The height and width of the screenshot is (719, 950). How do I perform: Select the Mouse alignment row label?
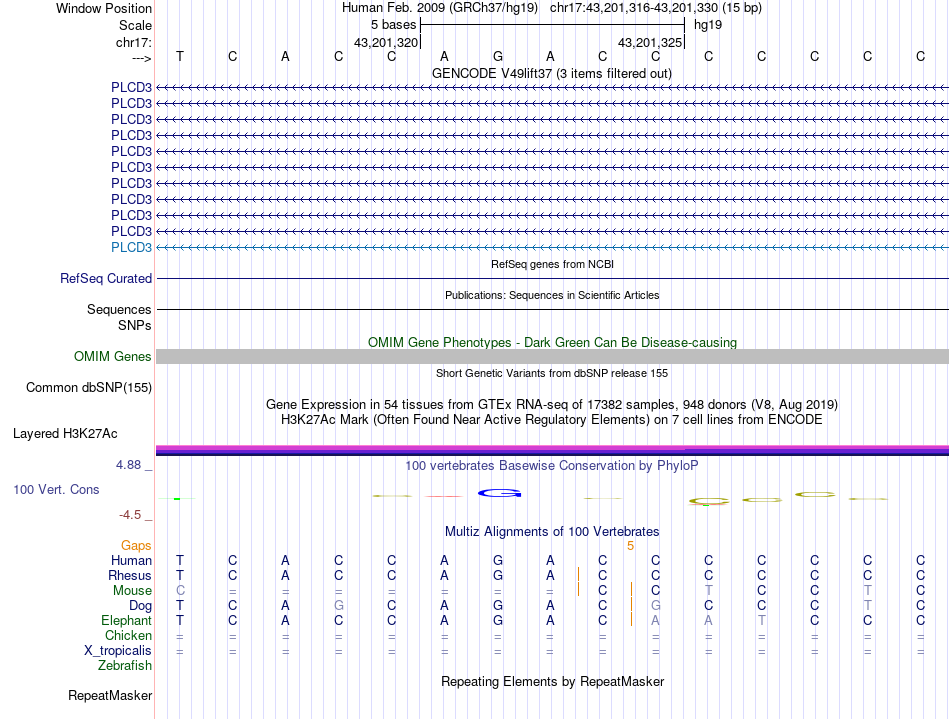coord(132,591)
